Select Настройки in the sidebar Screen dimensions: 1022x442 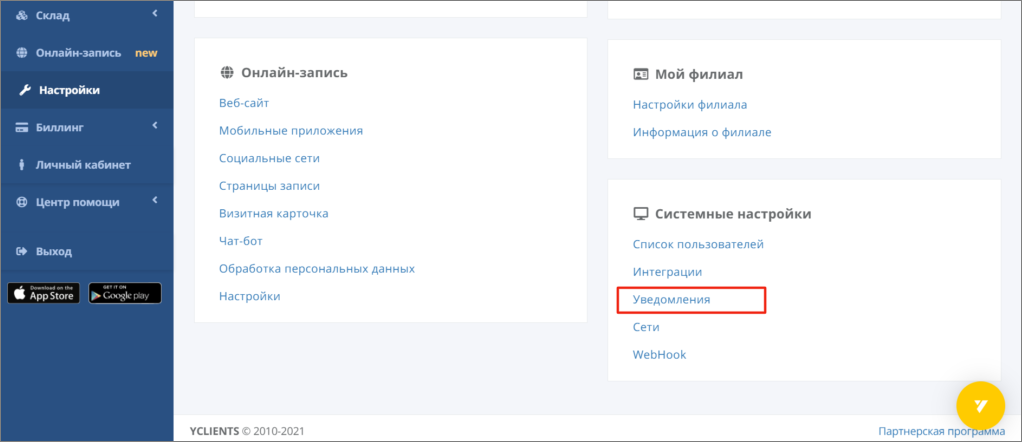pos(69,90)
